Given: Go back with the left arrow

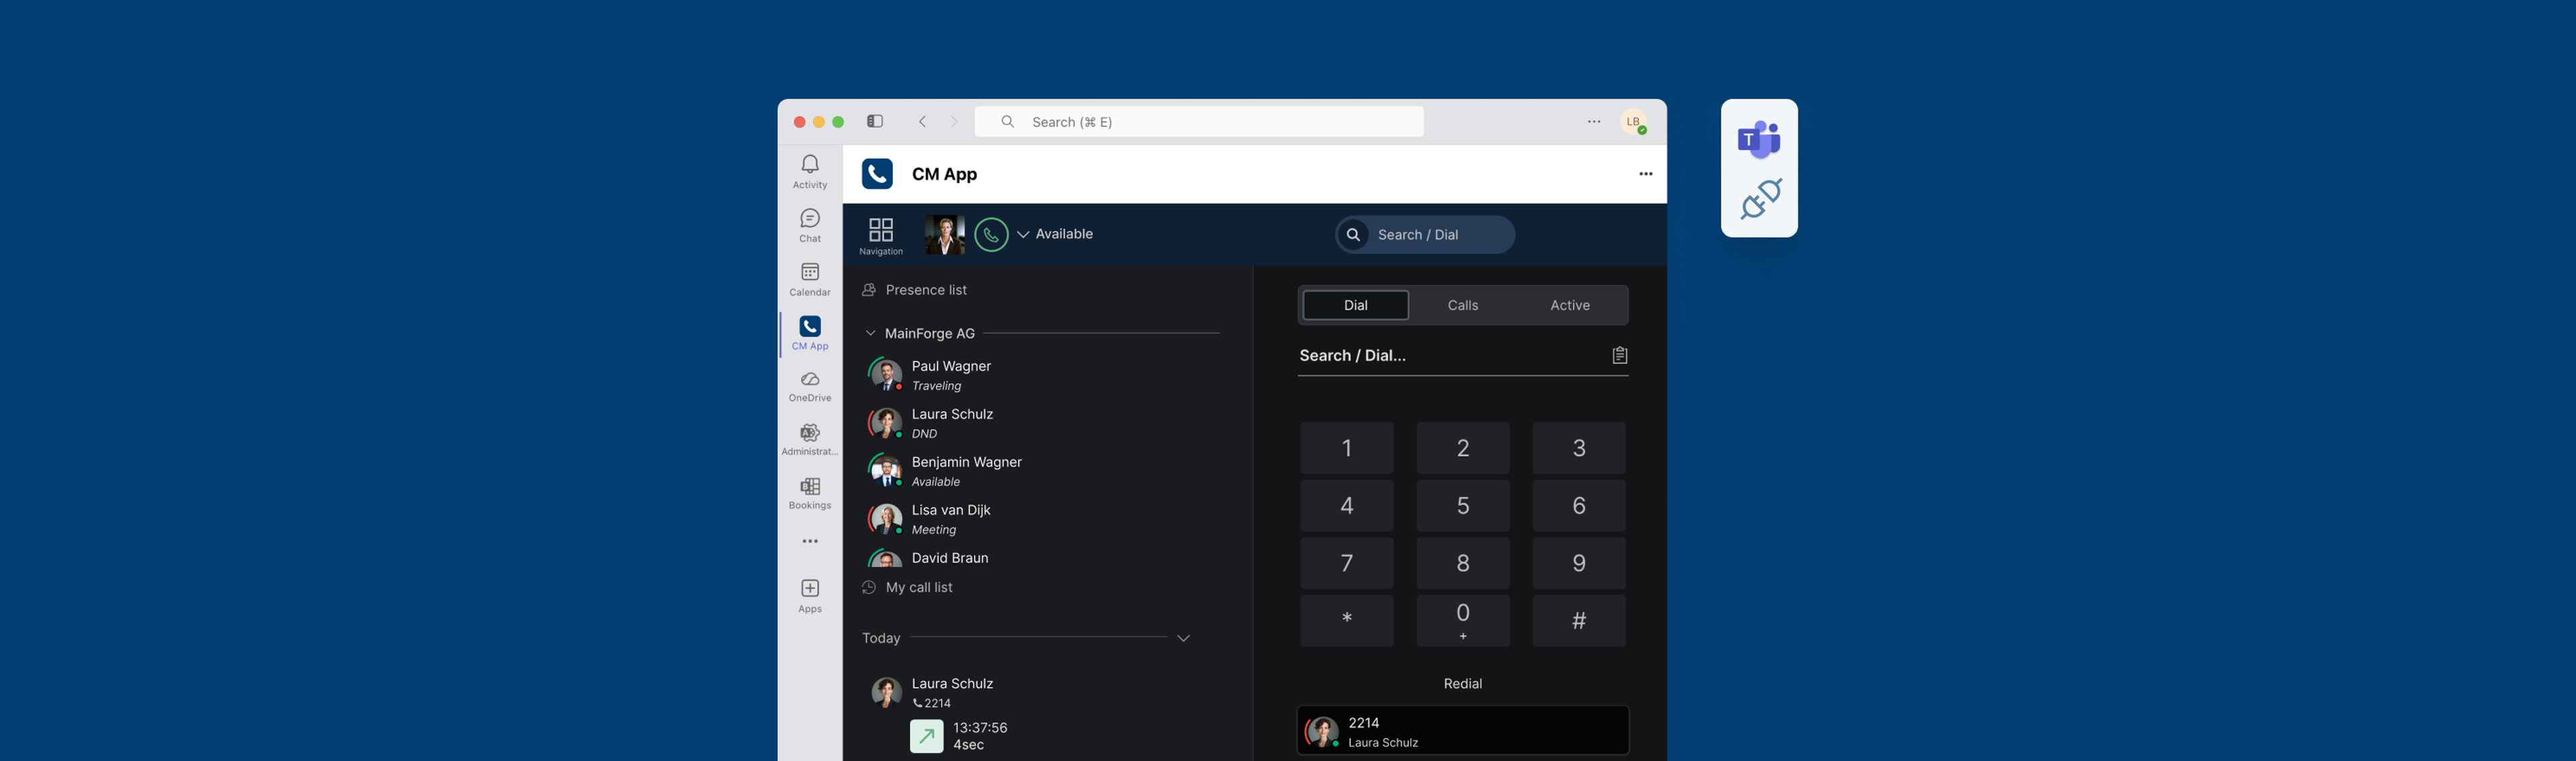Looking at the screenshot, I should coord(922,121).
